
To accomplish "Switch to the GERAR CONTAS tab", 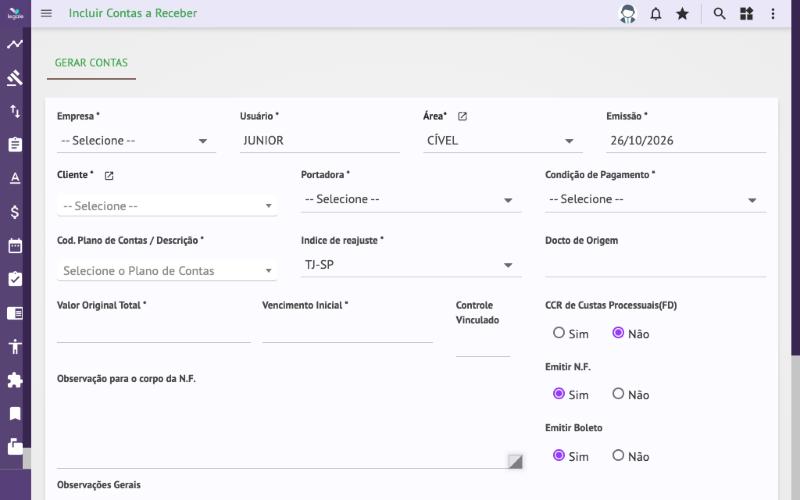I will point(91,63).
